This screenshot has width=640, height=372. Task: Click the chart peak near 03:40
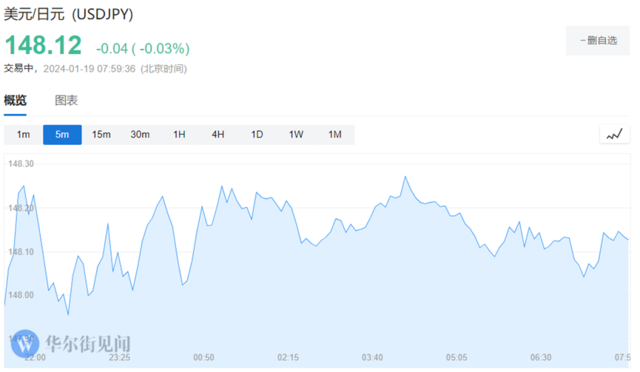pyautogui.click(x=405, y=177)
